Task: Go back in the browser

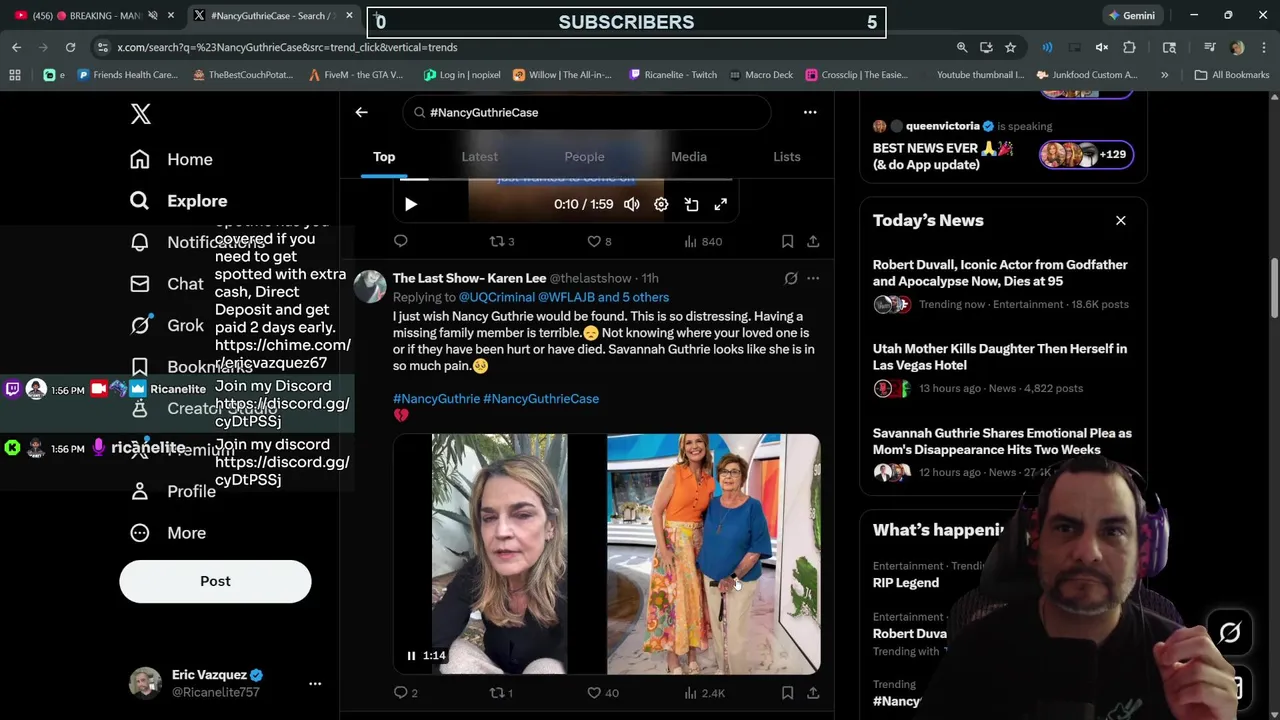Action: (16, 47)
